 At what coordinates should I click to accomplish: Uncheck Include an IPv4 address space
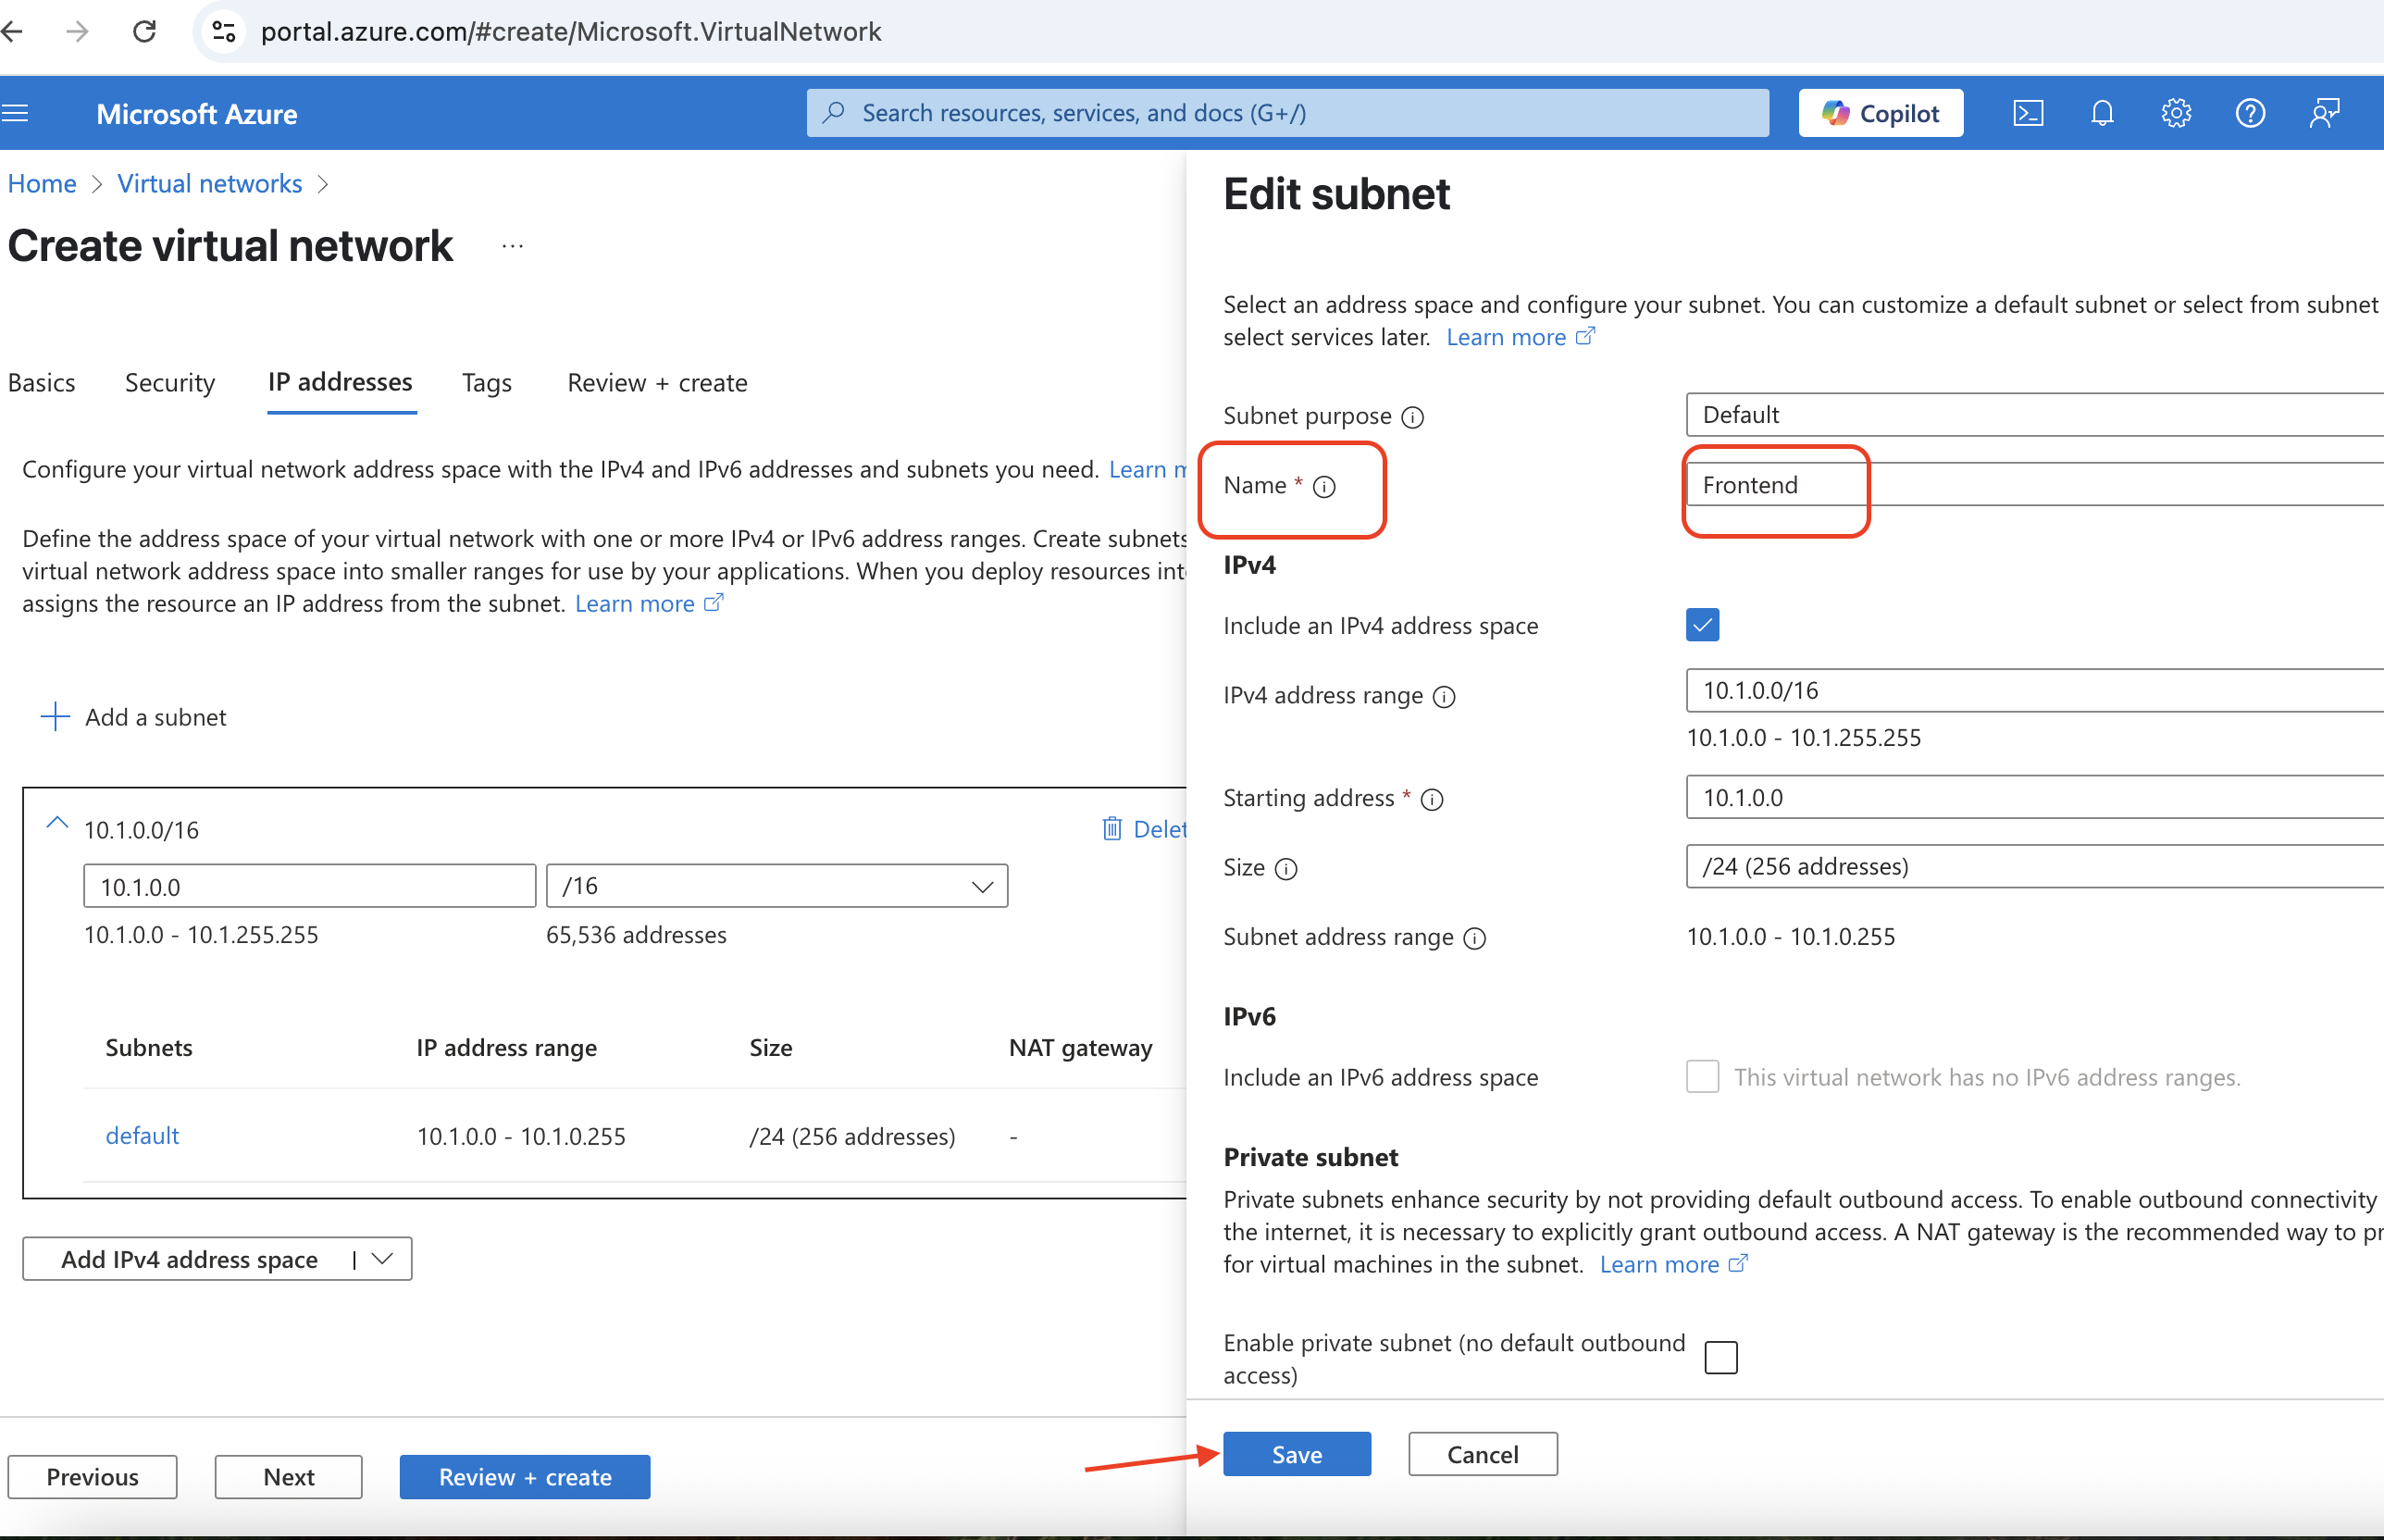(x=1702, y=625)
